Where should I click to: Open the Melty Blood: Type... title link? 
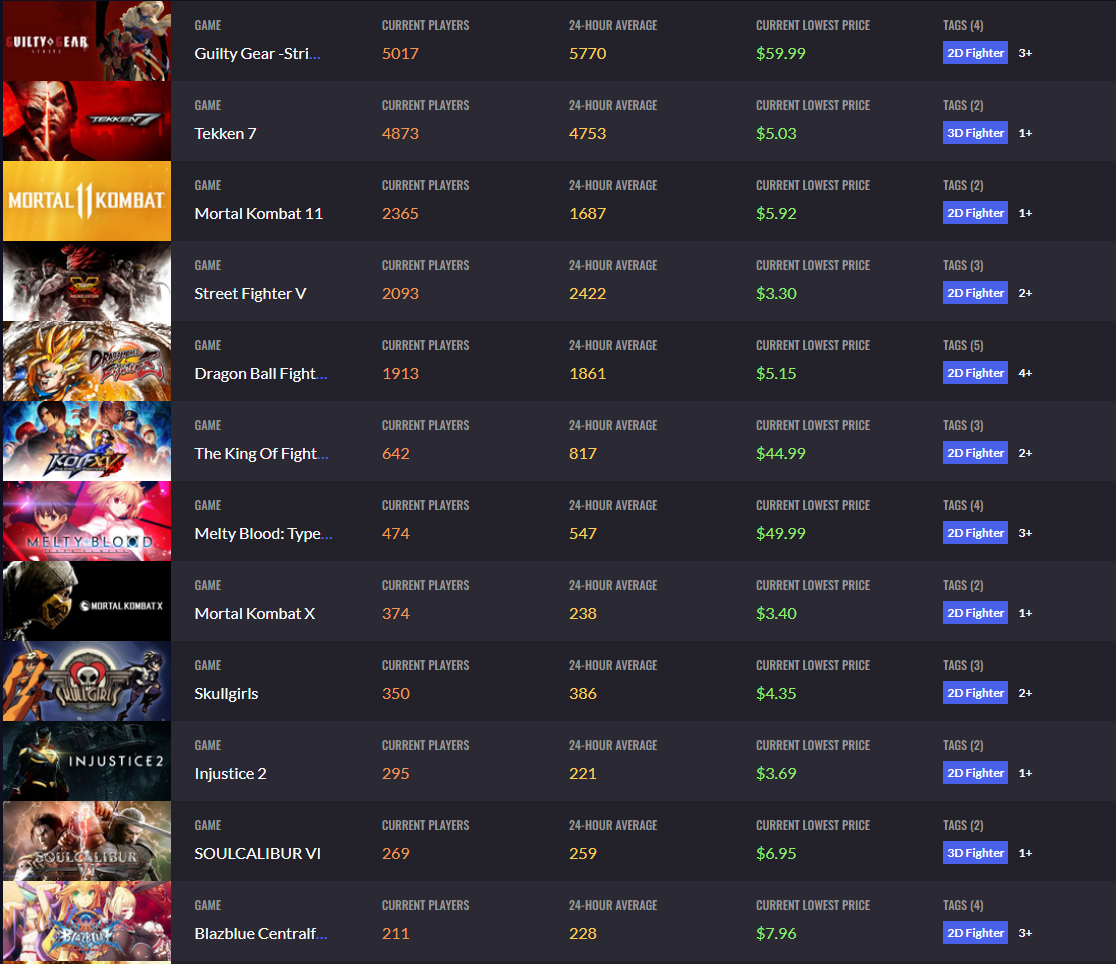pos(263,533)
